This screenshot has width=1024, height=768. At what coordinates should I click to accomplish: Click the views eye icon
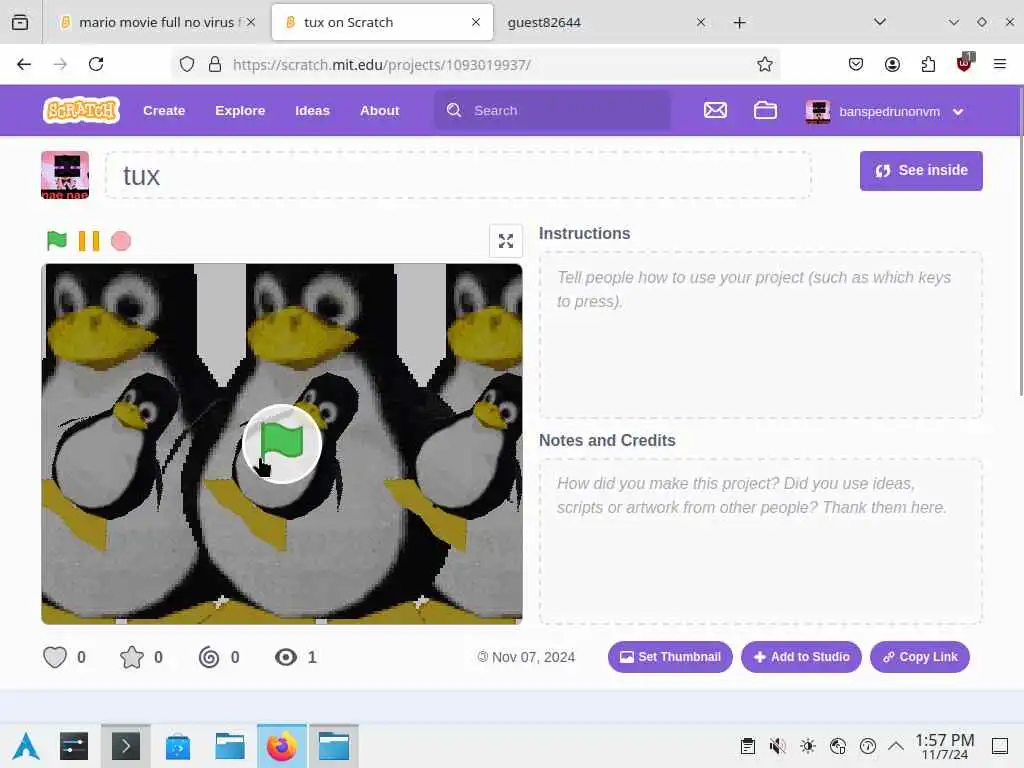(285, 657)
